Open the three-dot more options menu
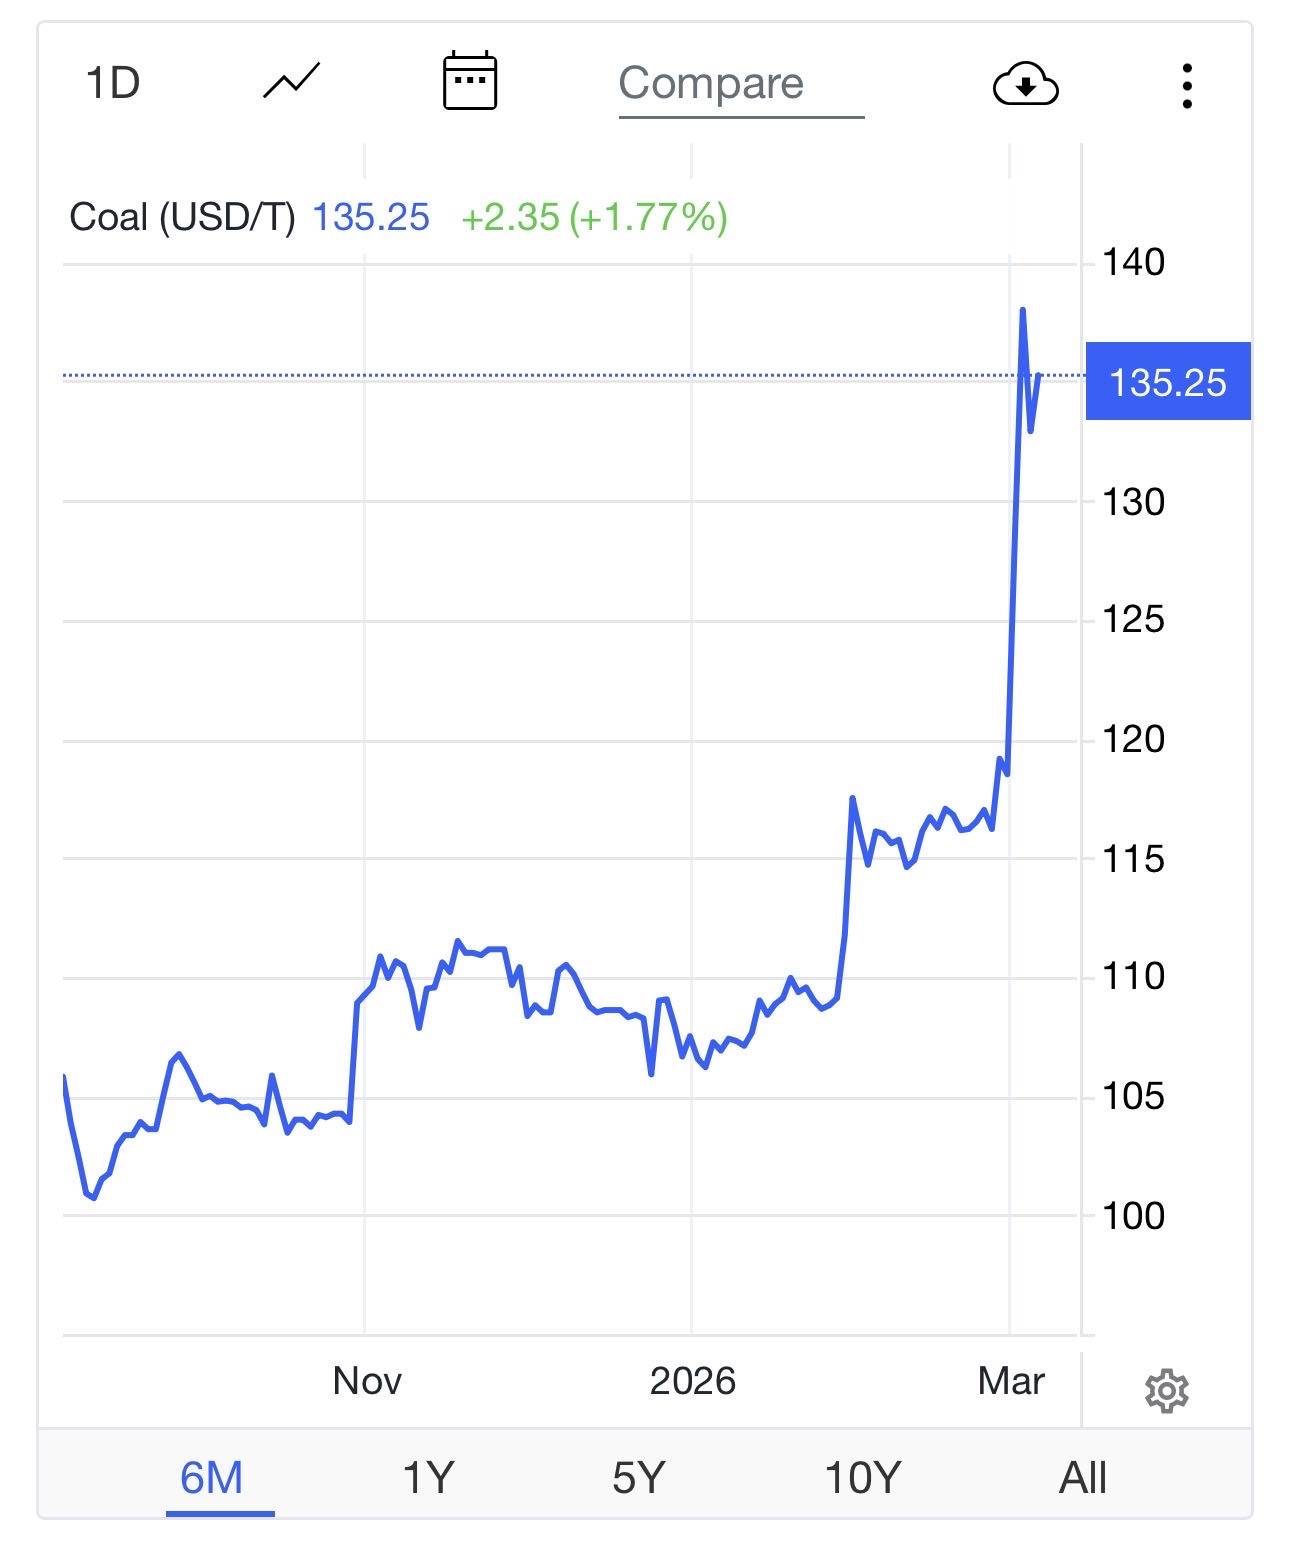This screenshot has width=1290, height=1559. pos(1187,86)
